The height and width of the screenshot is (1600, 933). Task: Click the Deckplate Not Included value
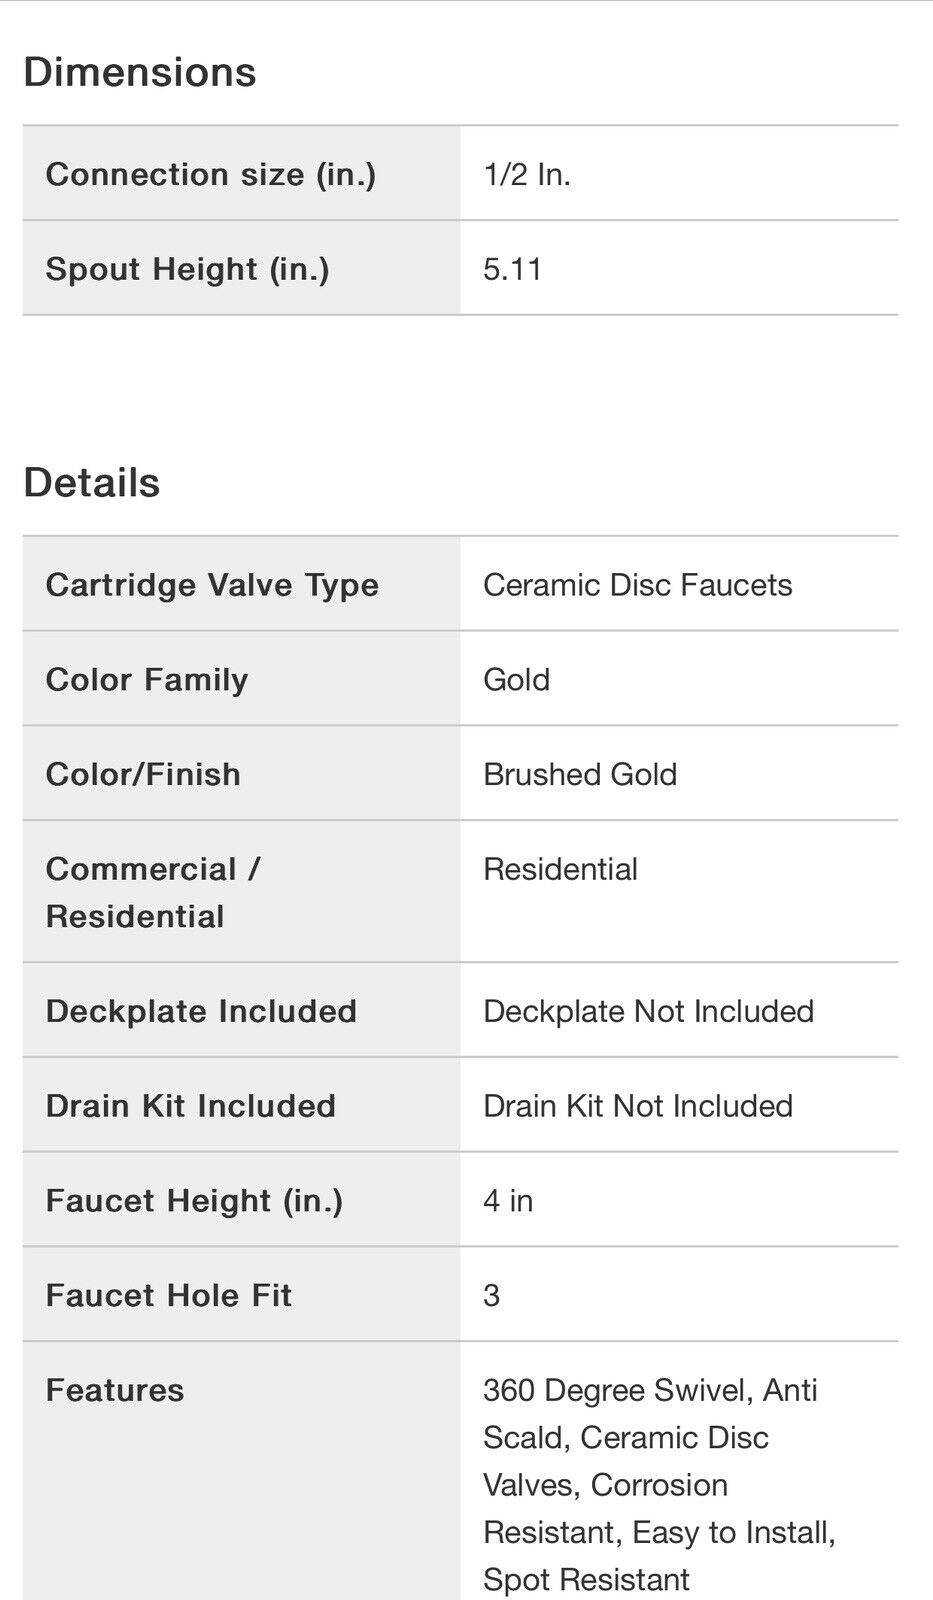pos(649,1011)
